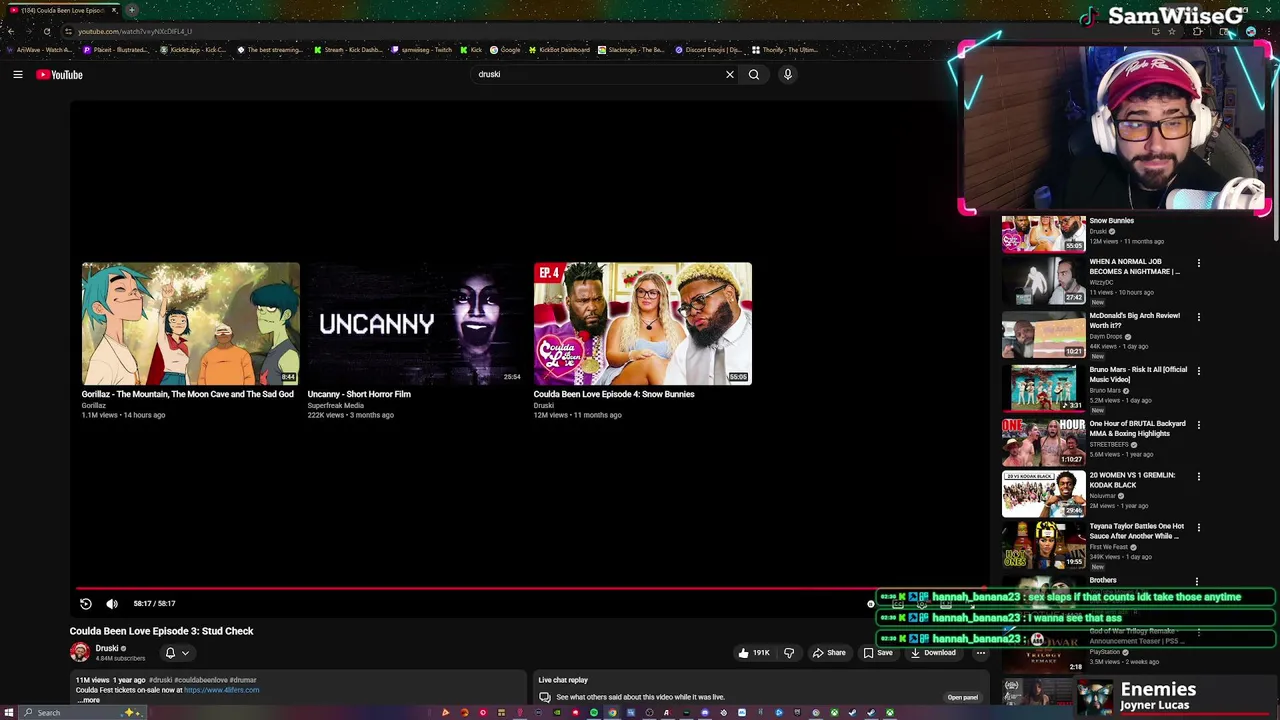Bookmark page with star icon

(x=1172, y=31)
